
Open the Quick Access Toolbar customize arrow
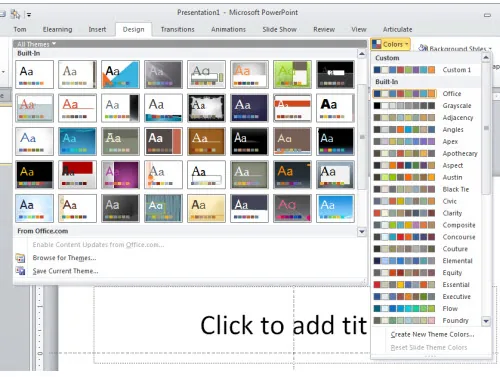click(x=29, y=14)
